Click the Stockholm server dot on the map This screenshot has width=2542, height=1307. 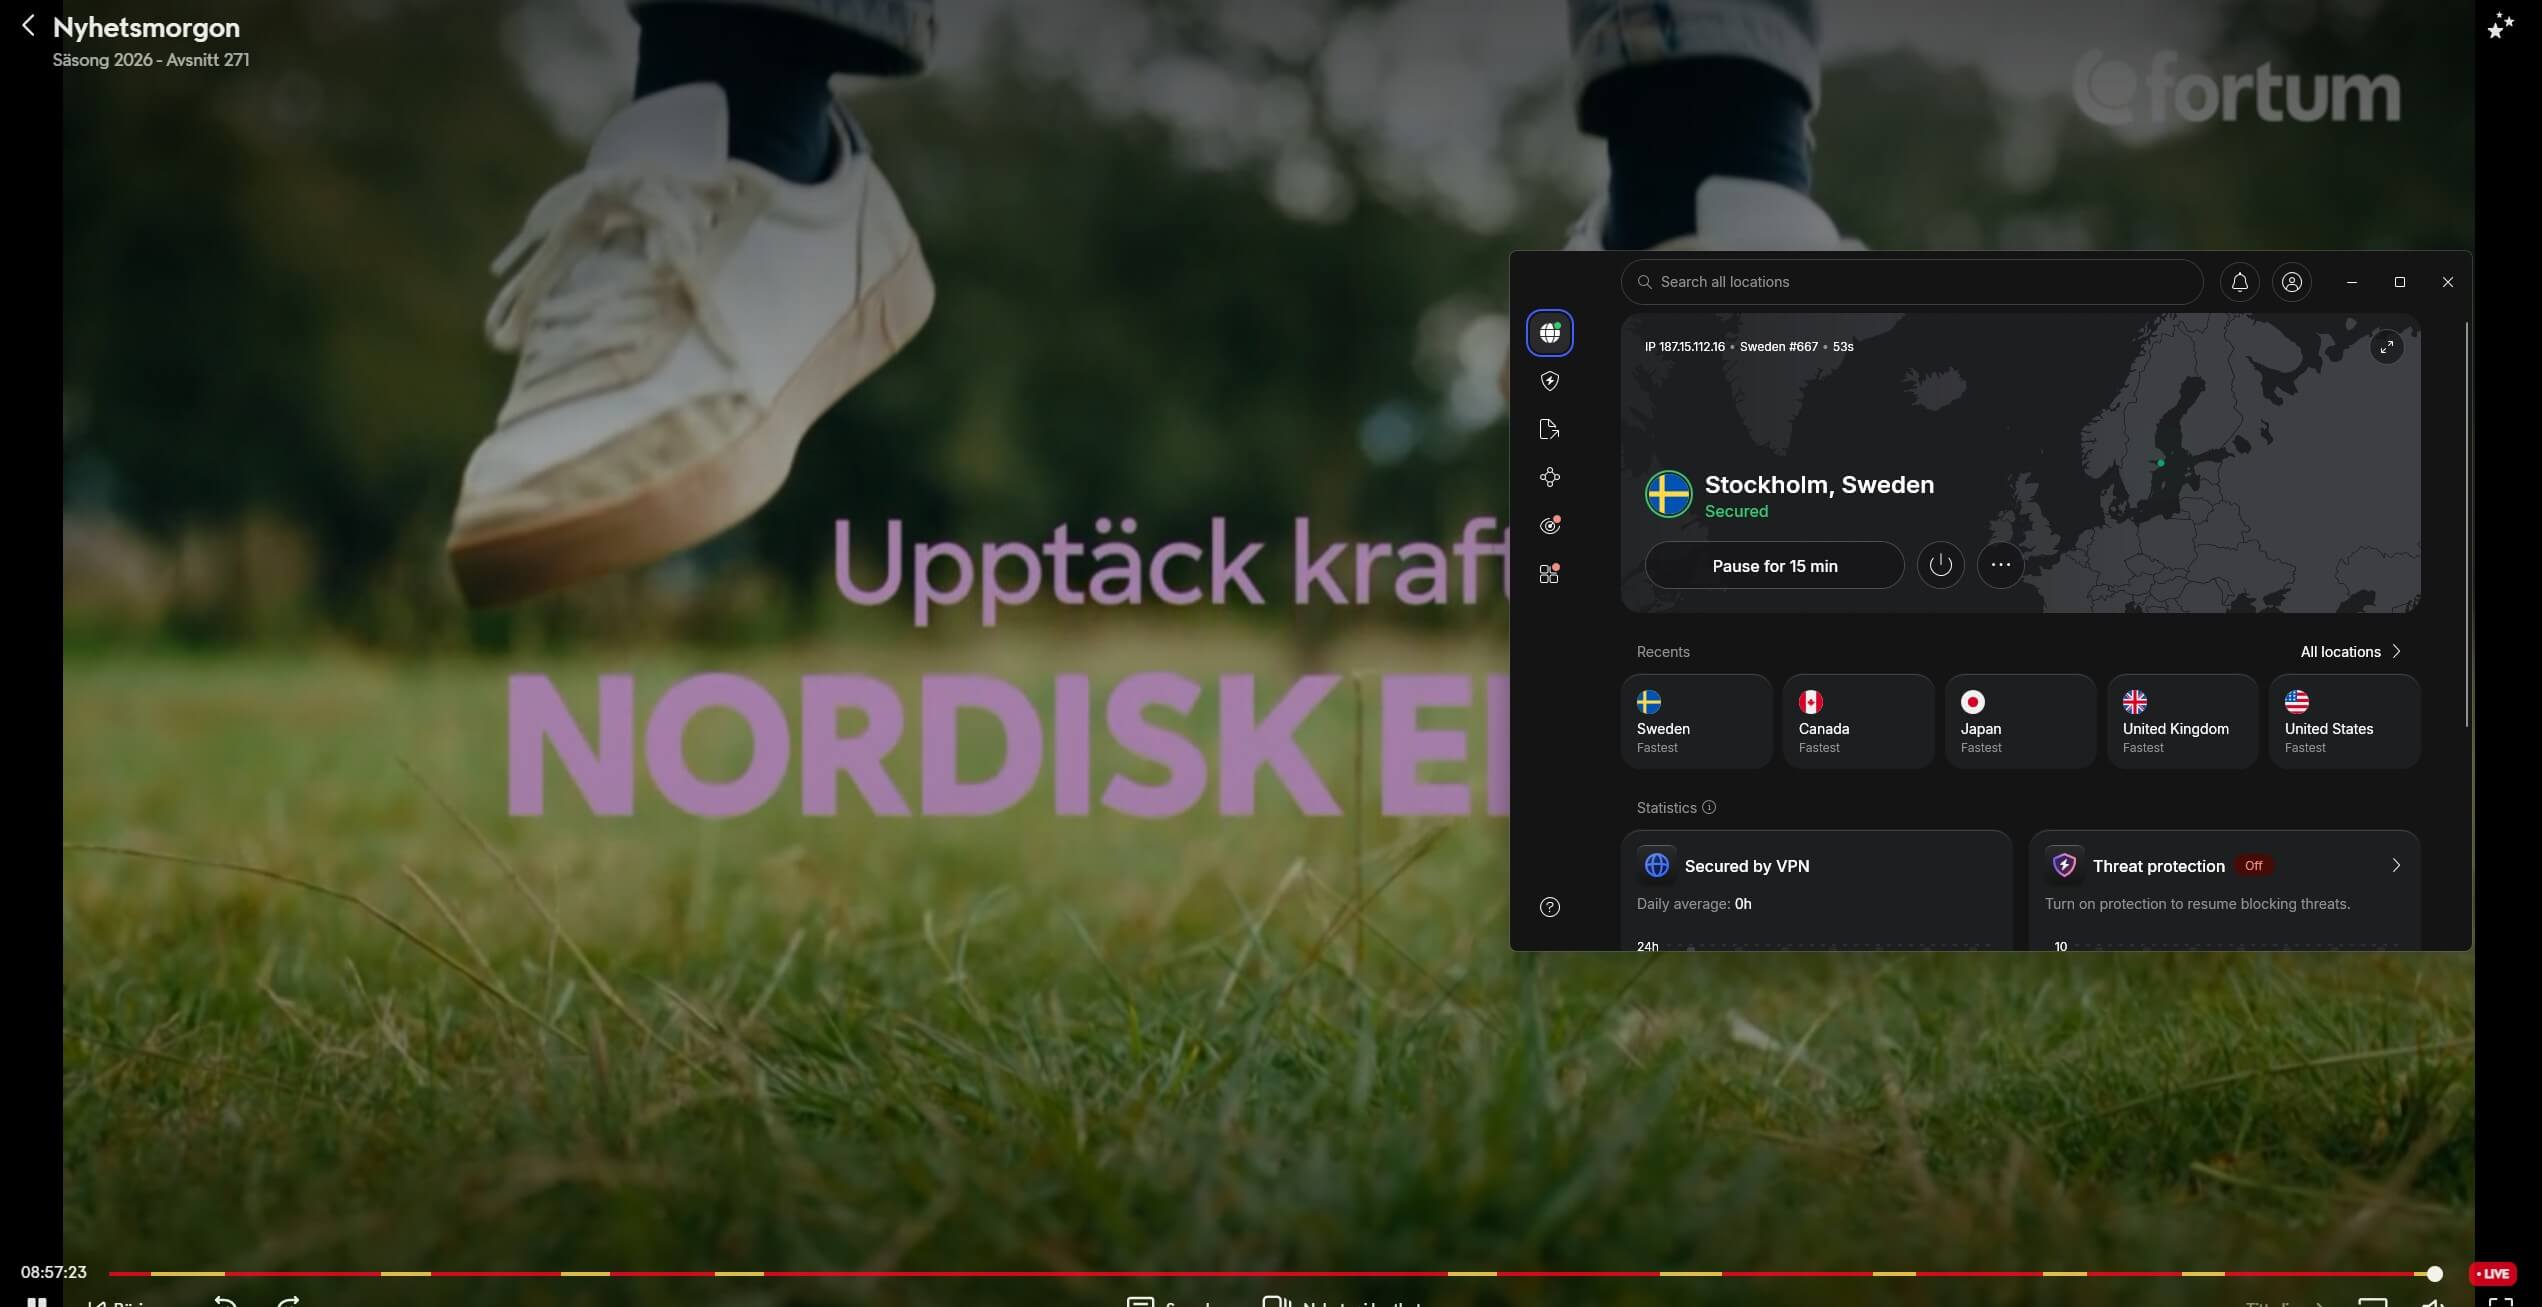click(2160, 463)
